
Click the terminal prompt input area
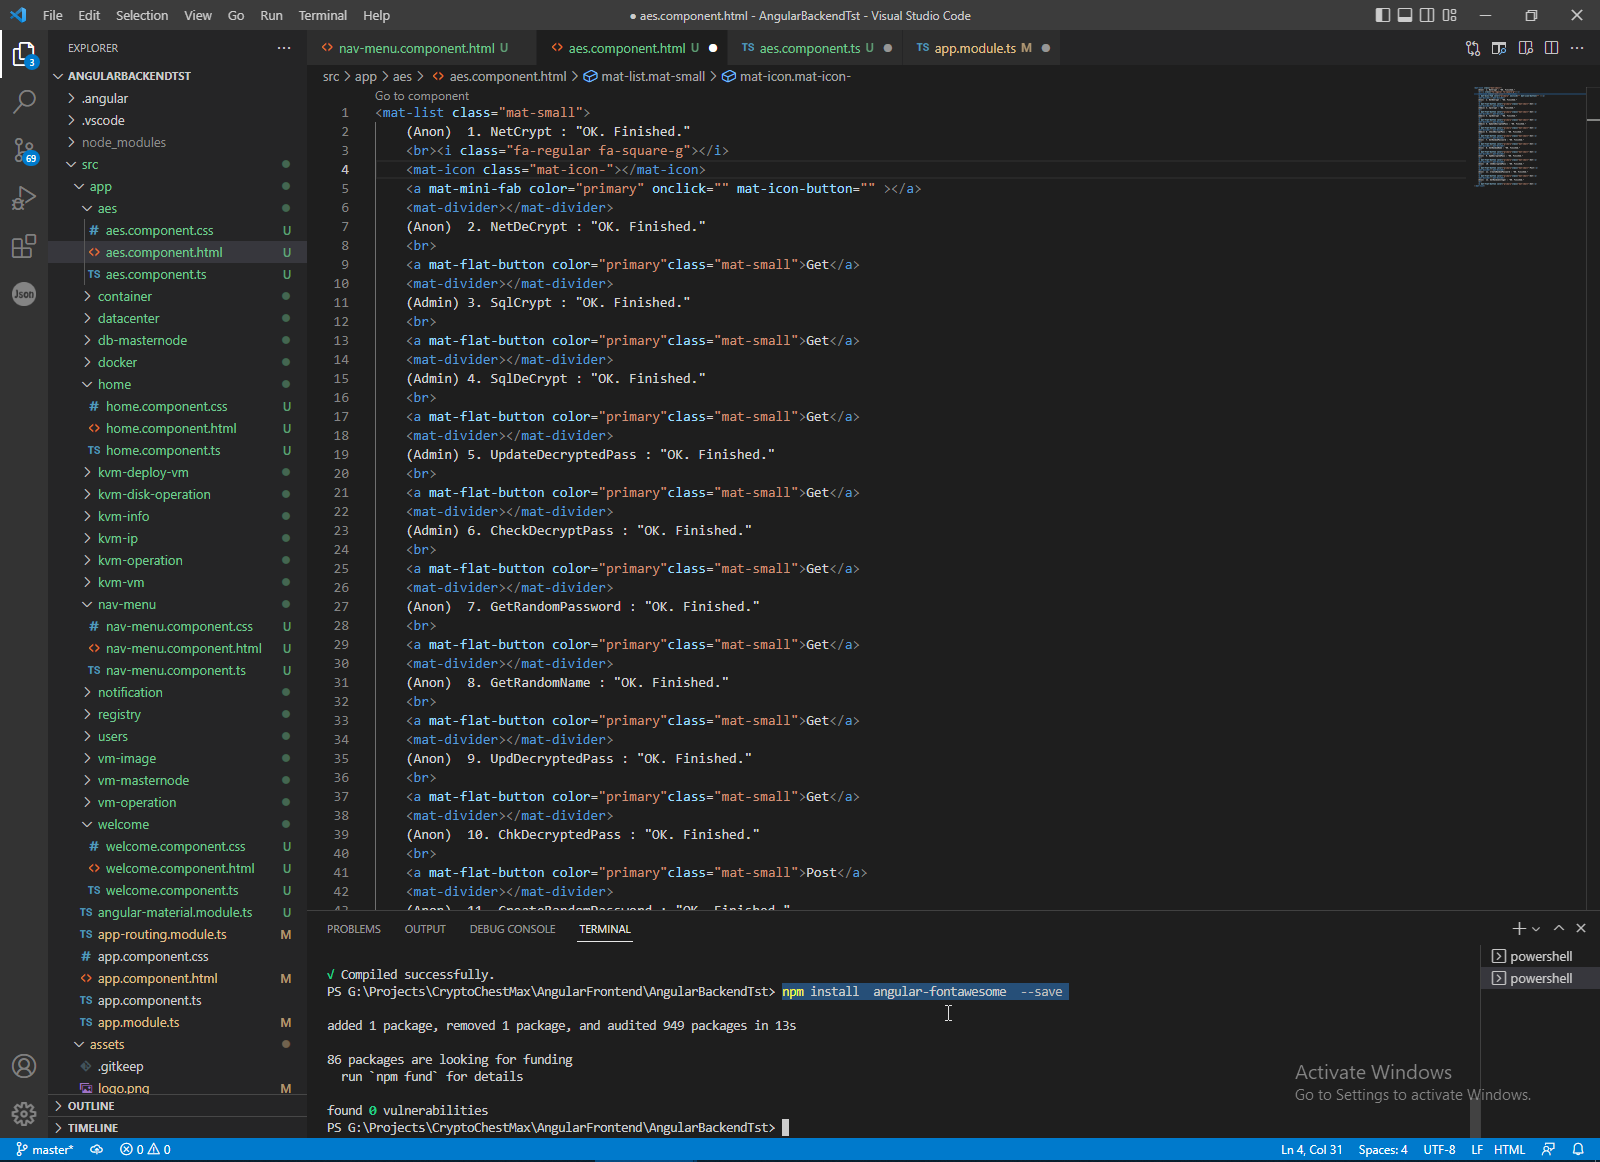[785, 1128]
